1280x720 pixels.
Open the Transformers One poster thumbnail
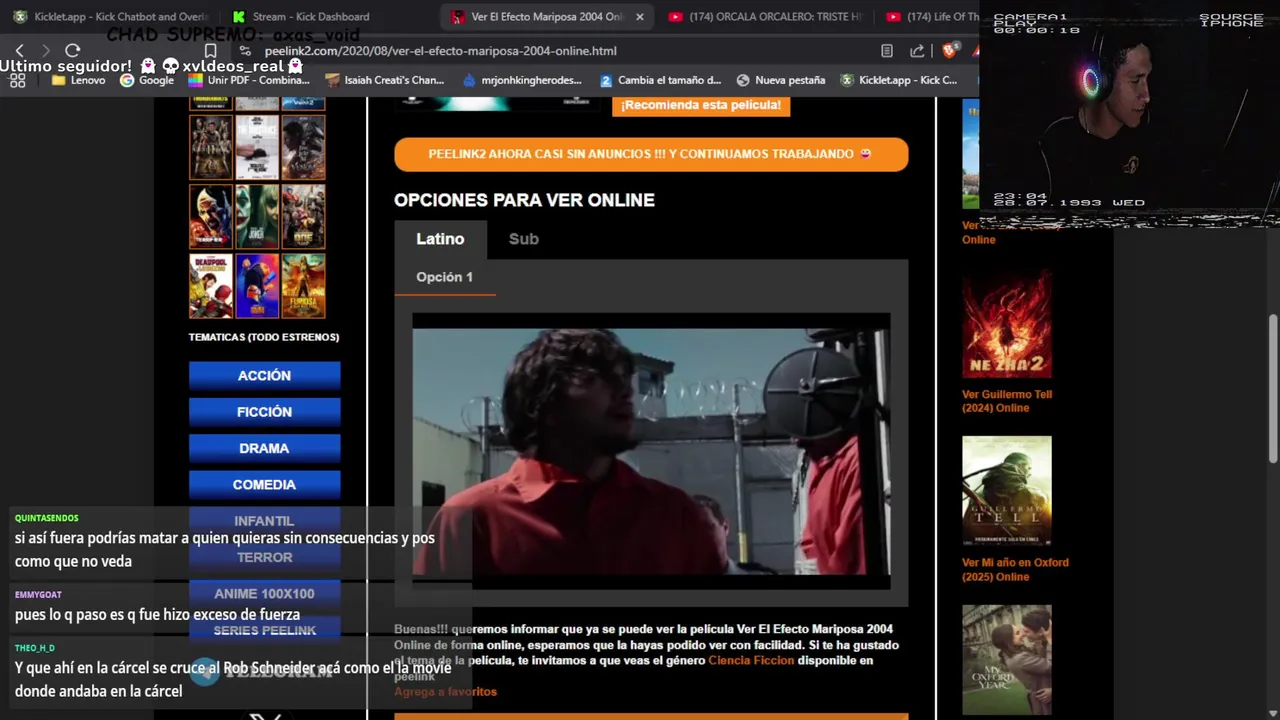point(303,217)
